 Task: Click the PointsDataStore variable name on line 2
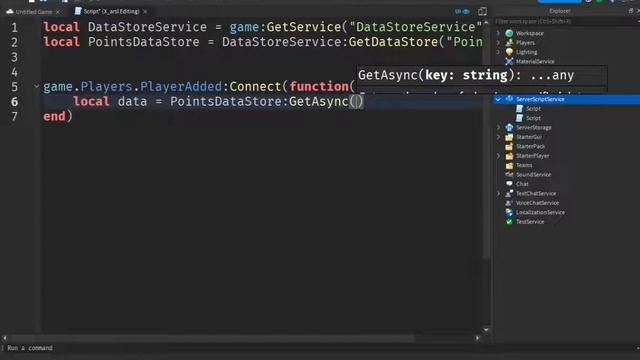point(144,42)
